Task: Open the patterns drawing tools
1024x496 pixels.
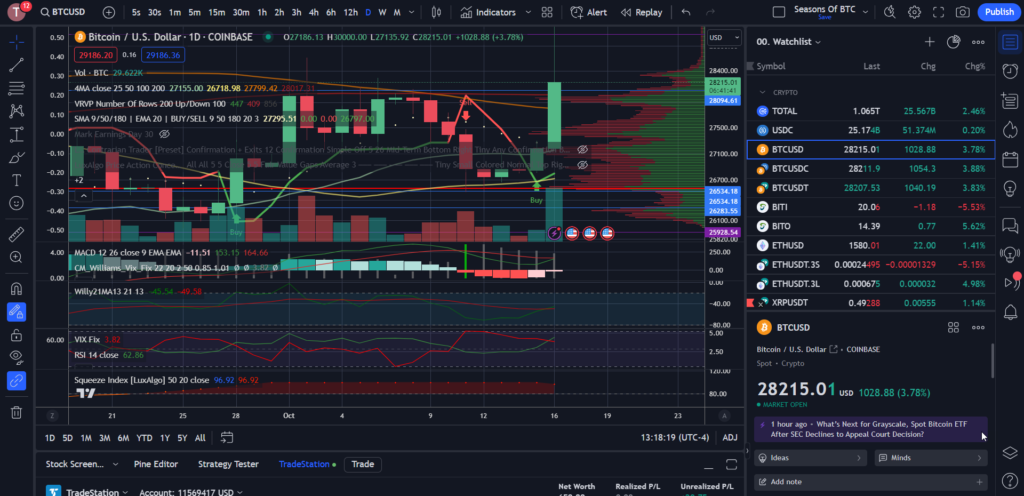Action: [x=17, y=111]
